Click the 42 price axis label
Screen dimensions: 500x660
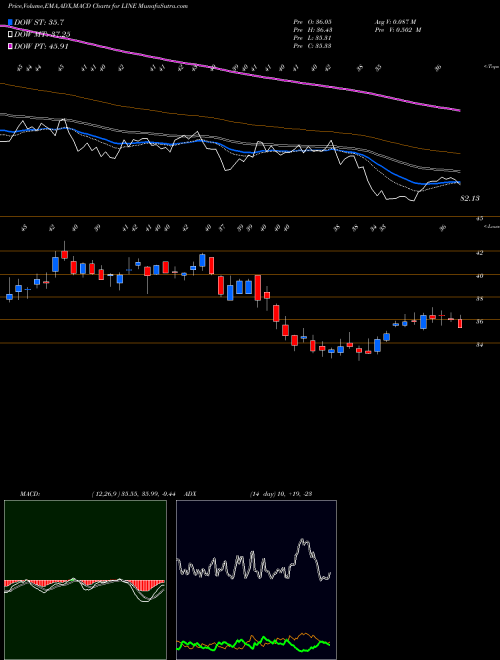tap(479, 253)
